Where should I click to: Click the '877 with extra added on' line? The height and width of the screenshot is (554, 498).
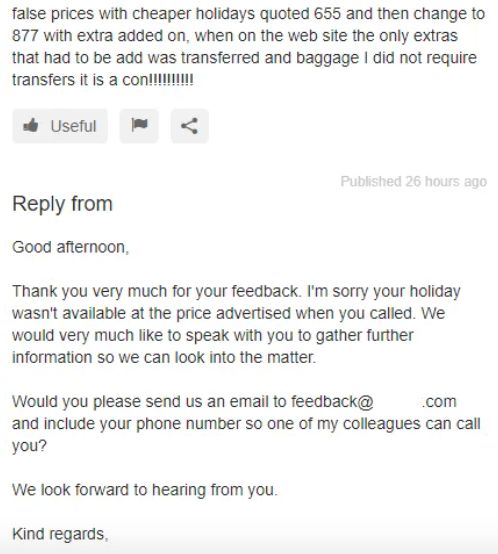(x=235, y=36)
